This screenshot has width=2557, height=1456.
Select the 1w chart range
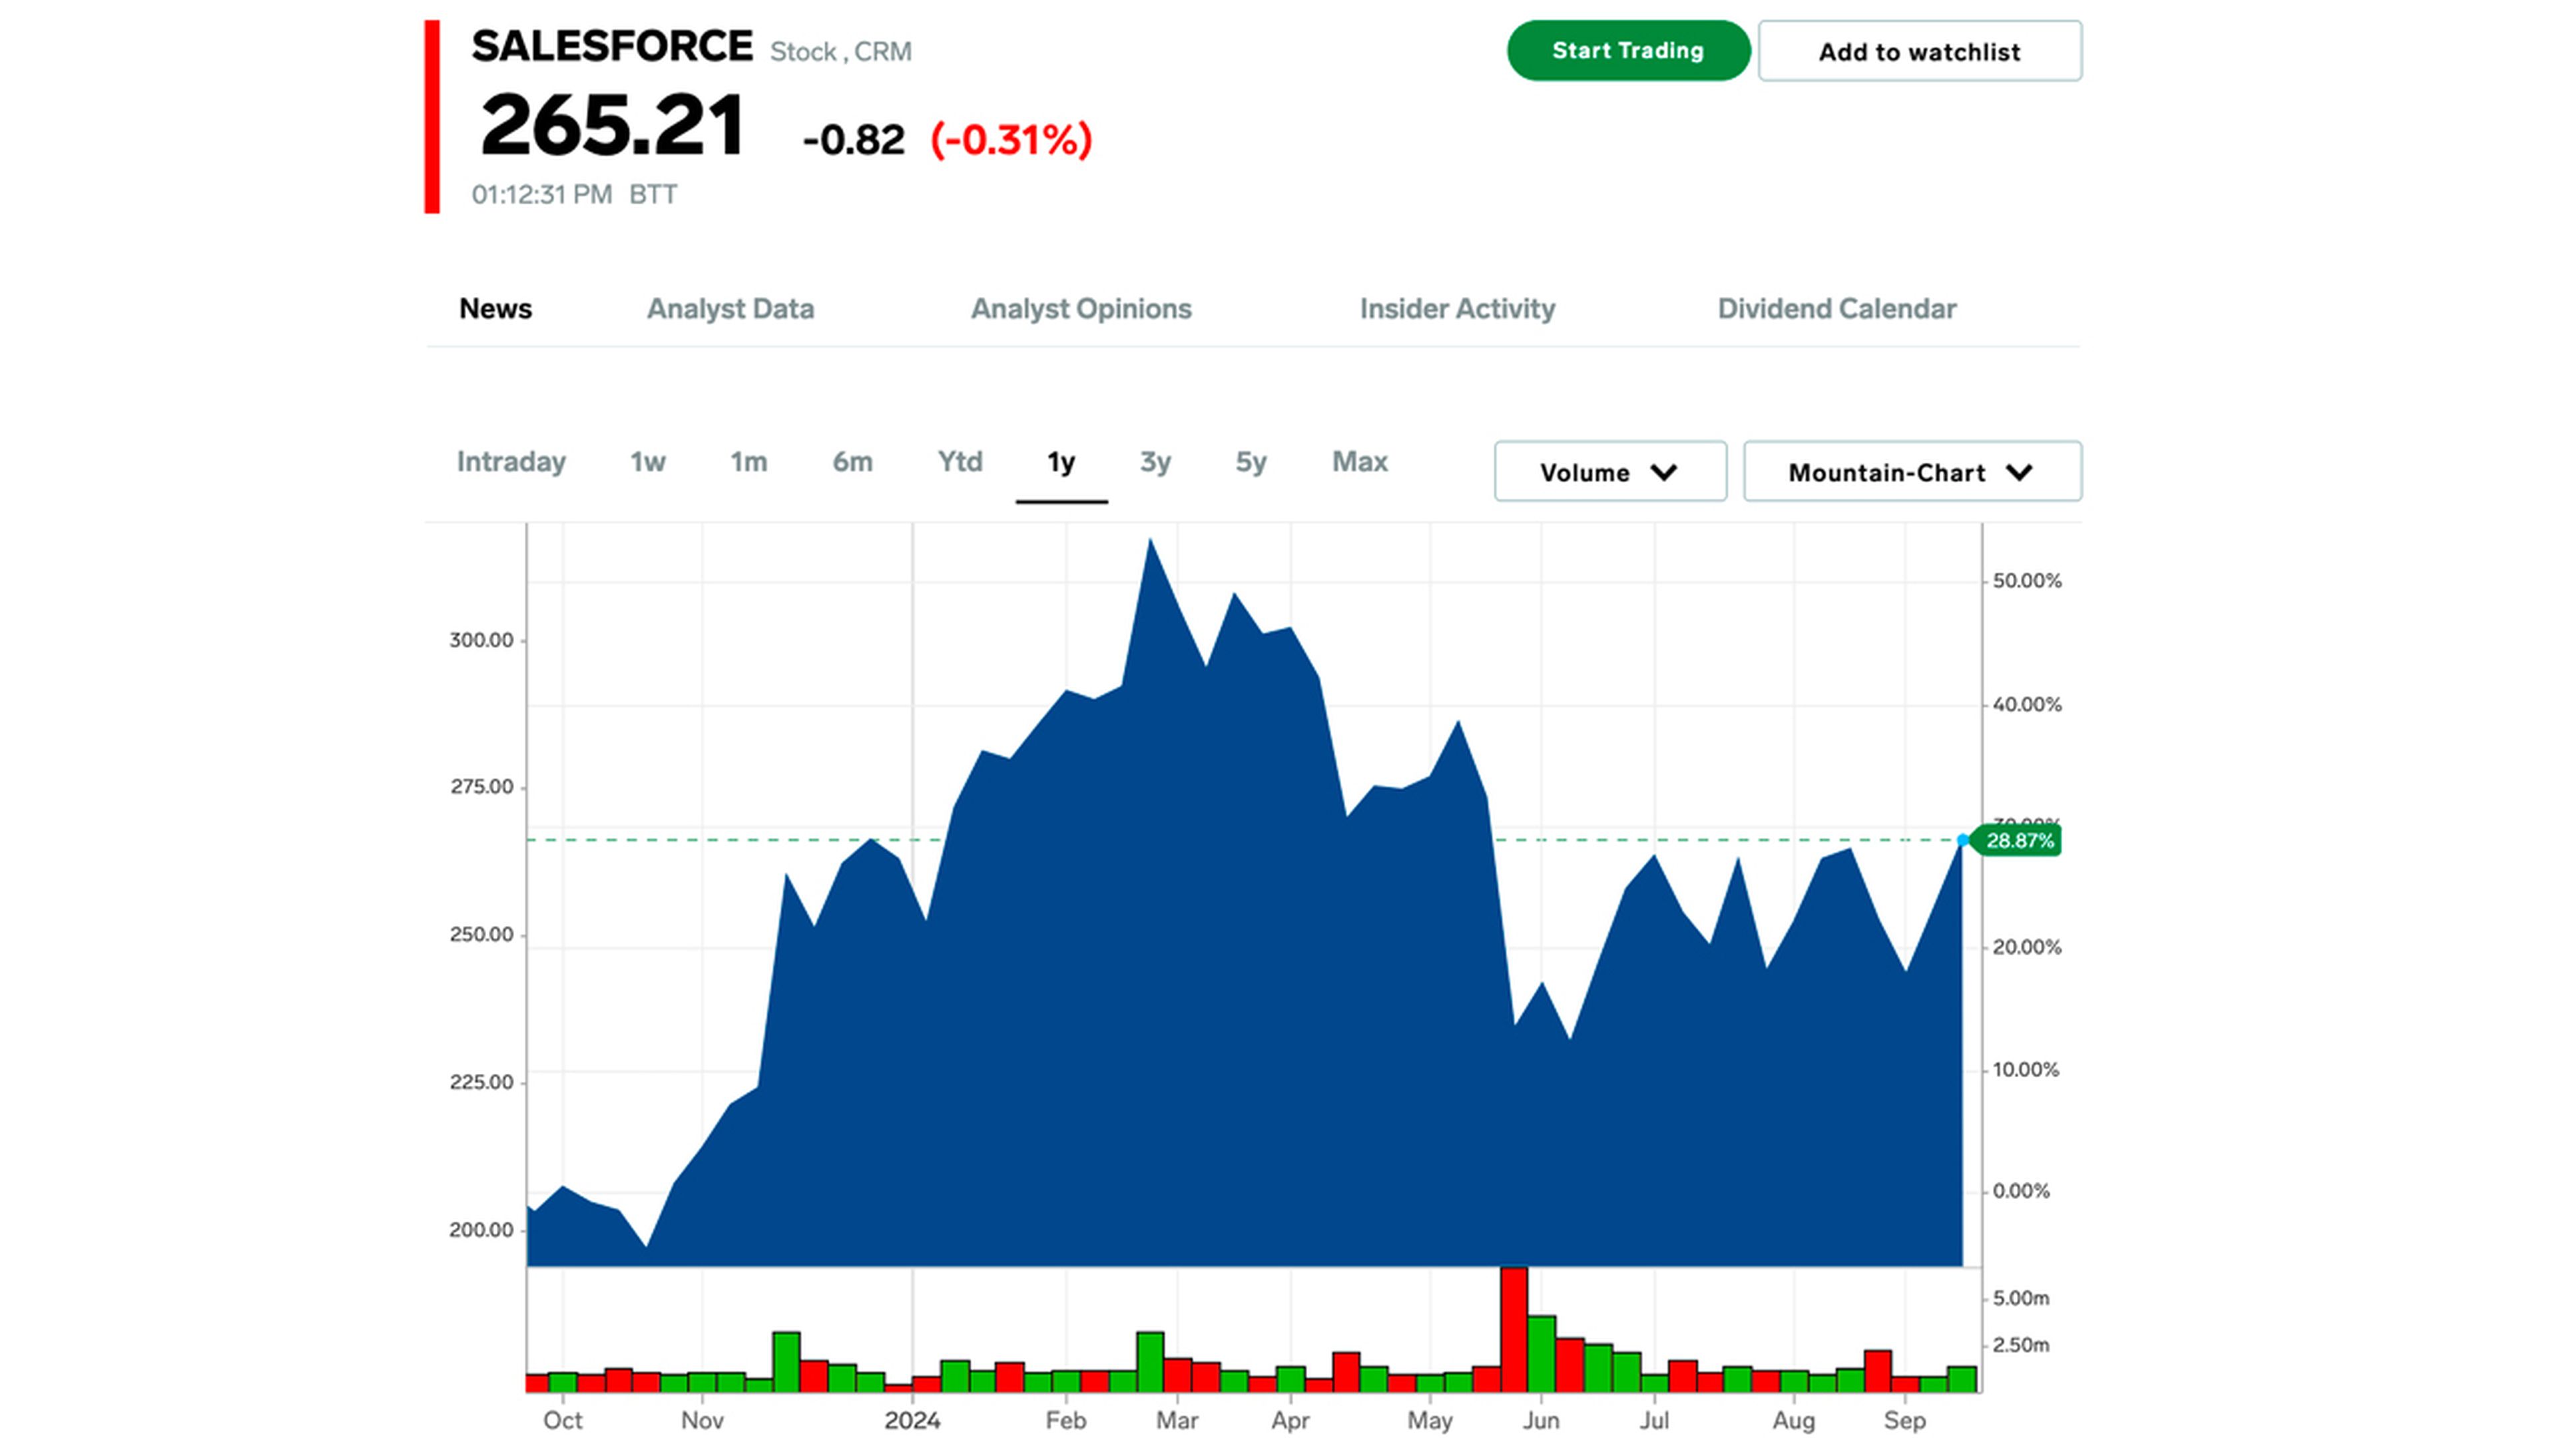tap(647, 462)
